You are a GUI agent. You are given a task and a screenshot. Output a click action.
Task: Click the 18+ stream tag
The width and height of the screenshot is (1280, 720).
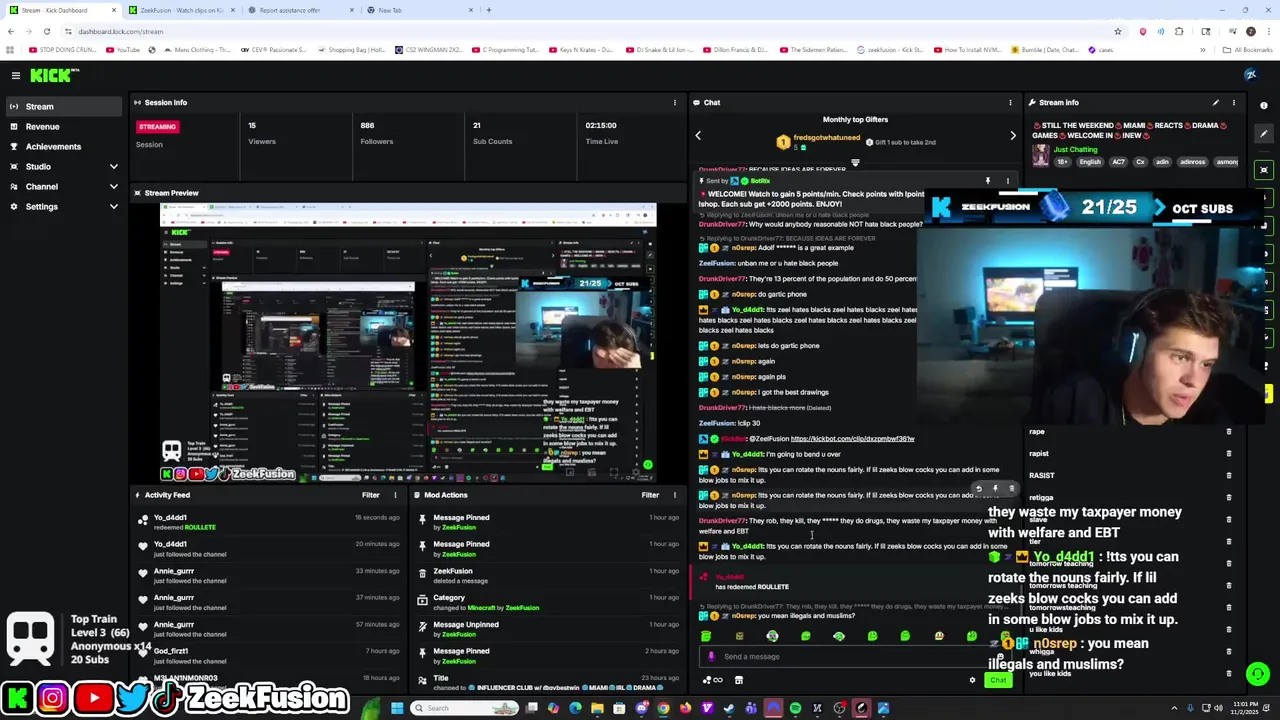[x=1062, y=162]
